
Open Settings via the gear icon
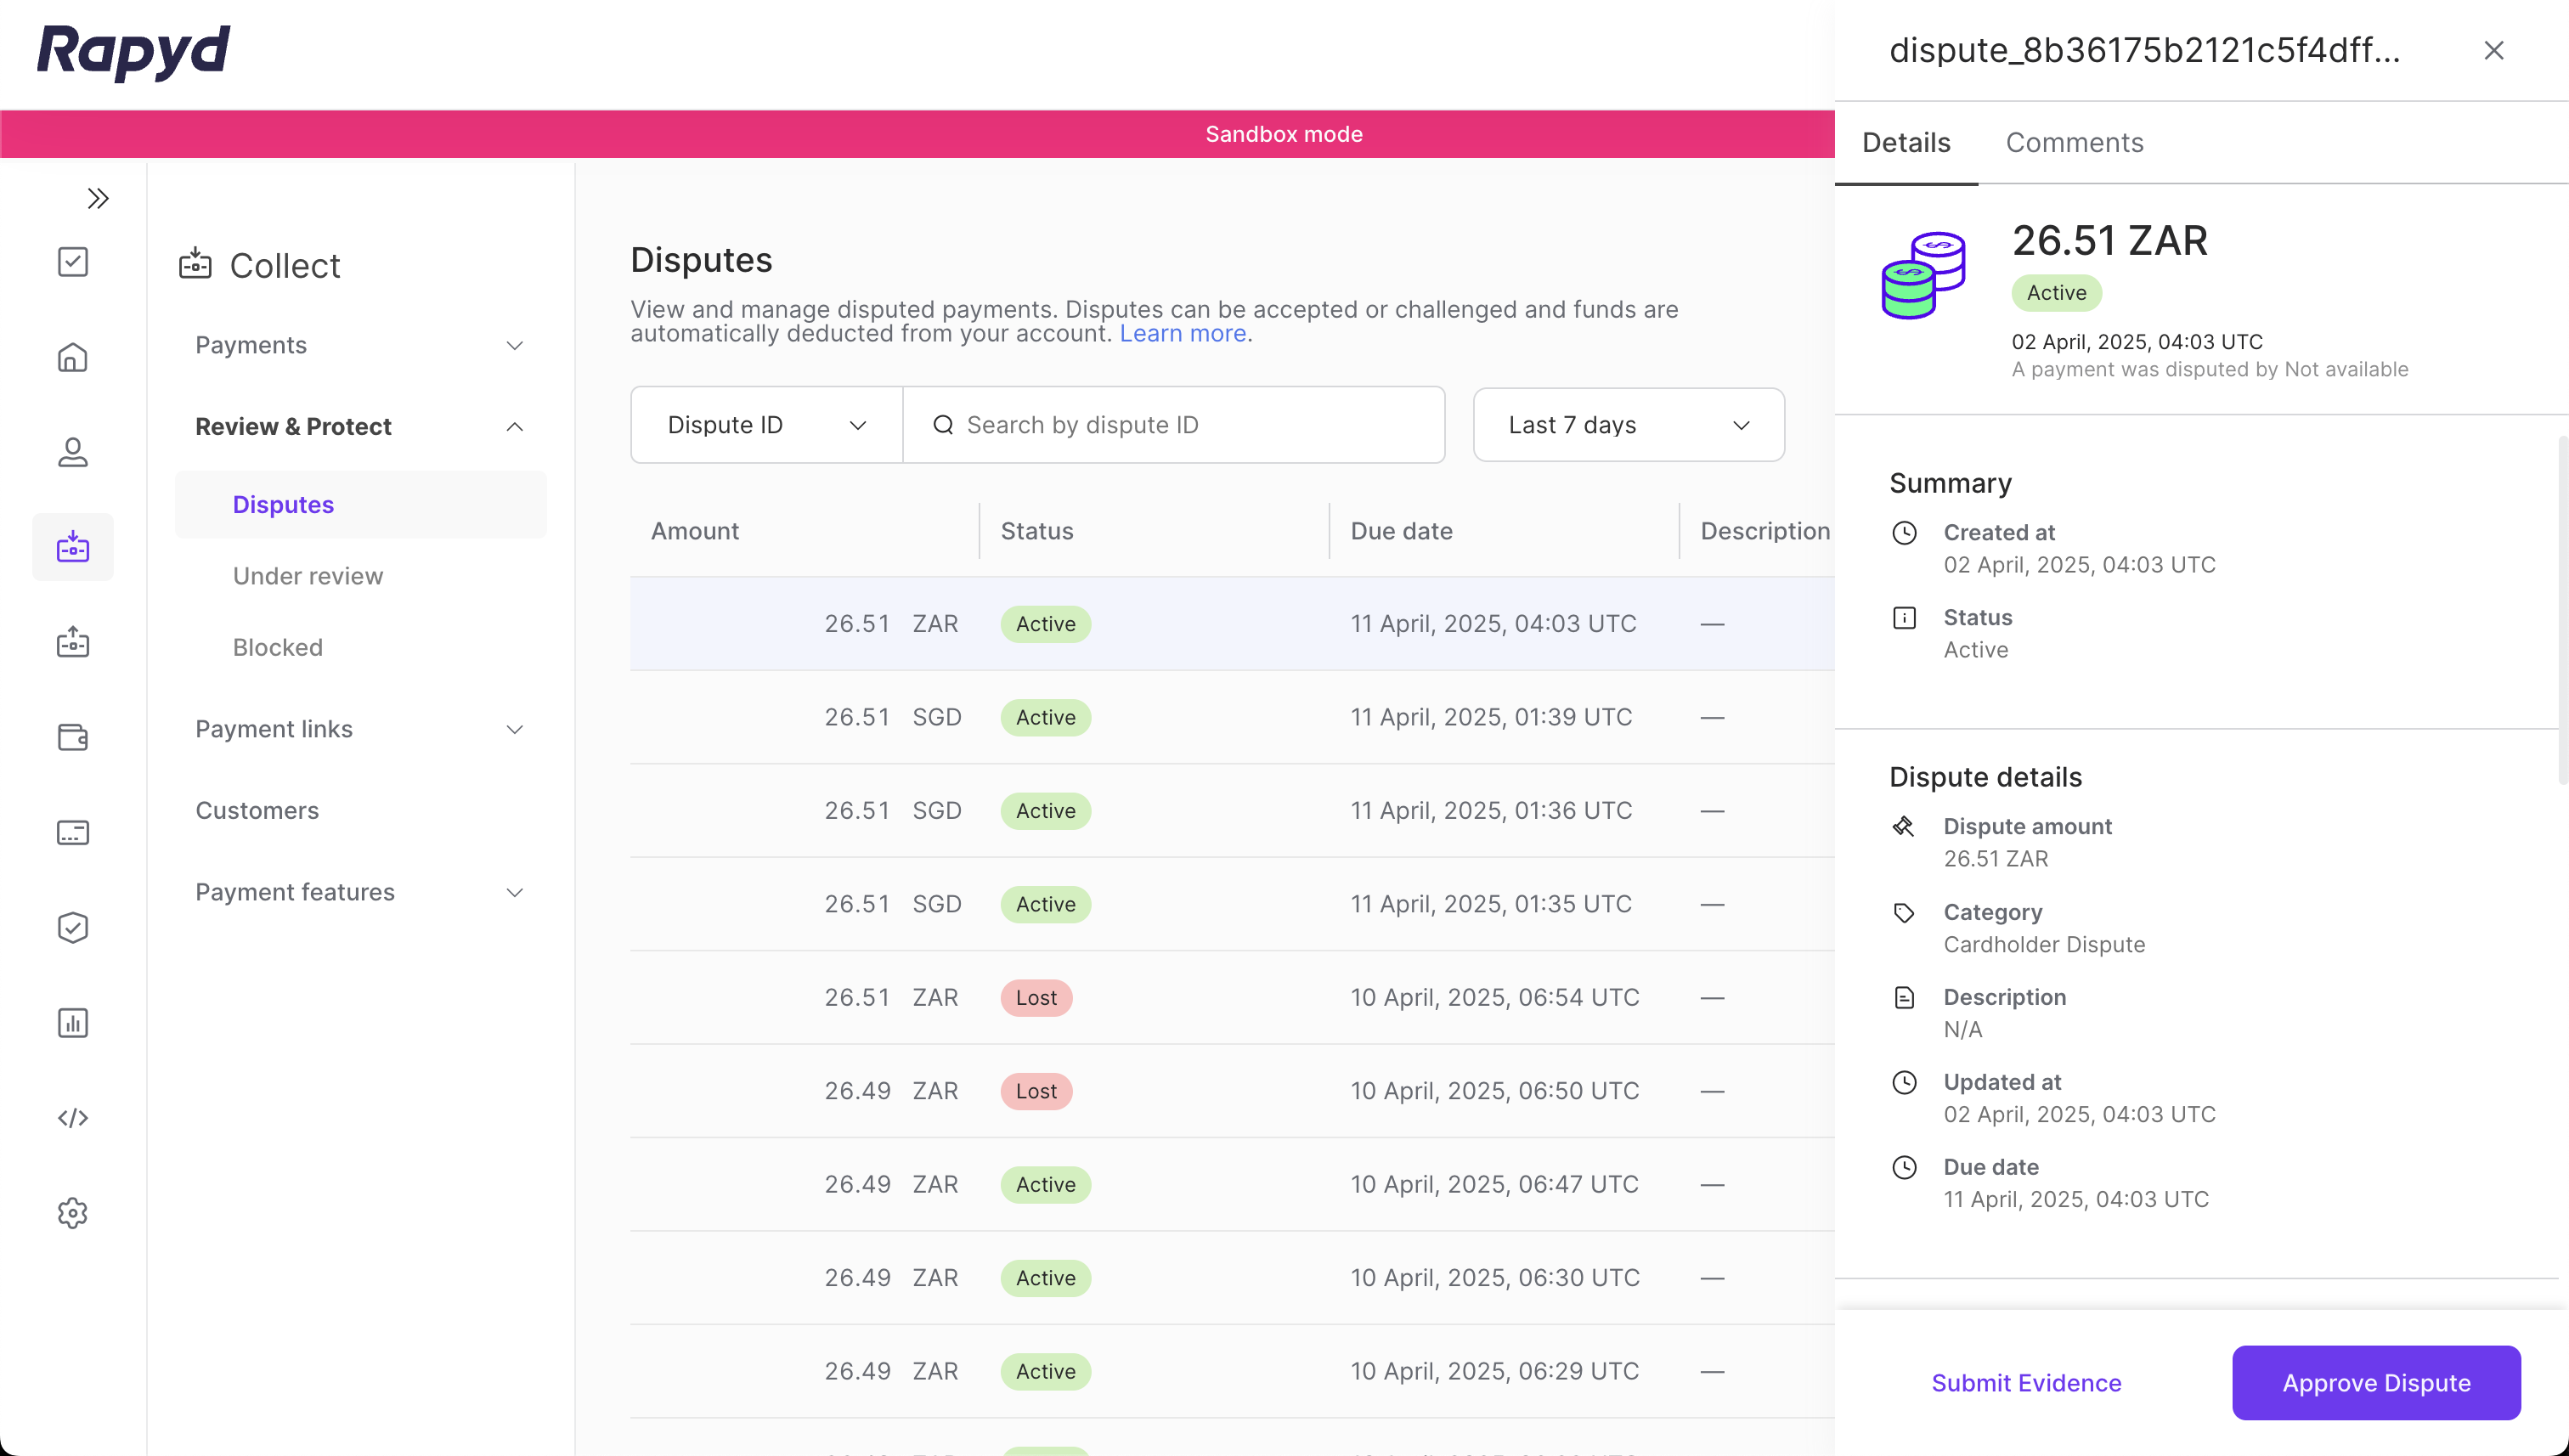coord(72,1213)
